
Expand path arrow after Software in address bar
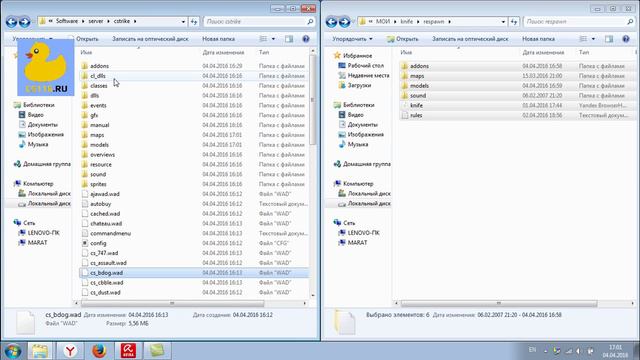click(x=83, y=21)
